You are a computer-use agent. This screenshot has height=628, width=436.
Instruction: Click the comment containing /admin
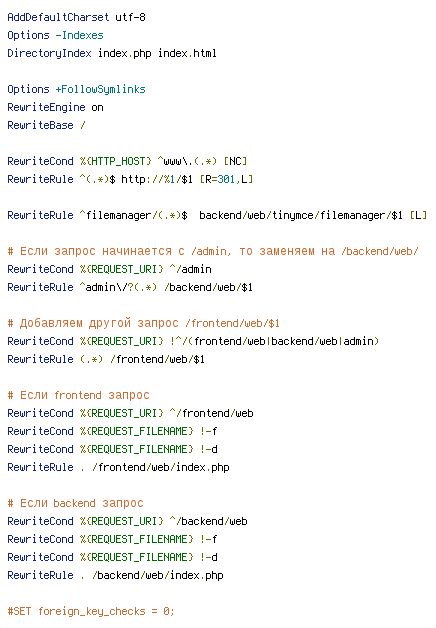tap(213, 252)
